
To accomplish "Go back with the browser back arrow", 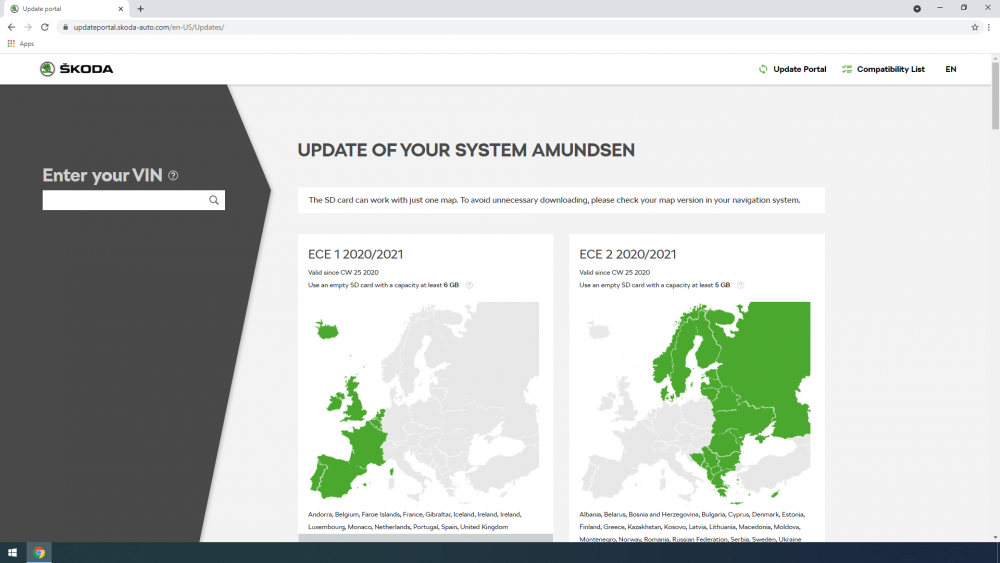I will (11, 27).
